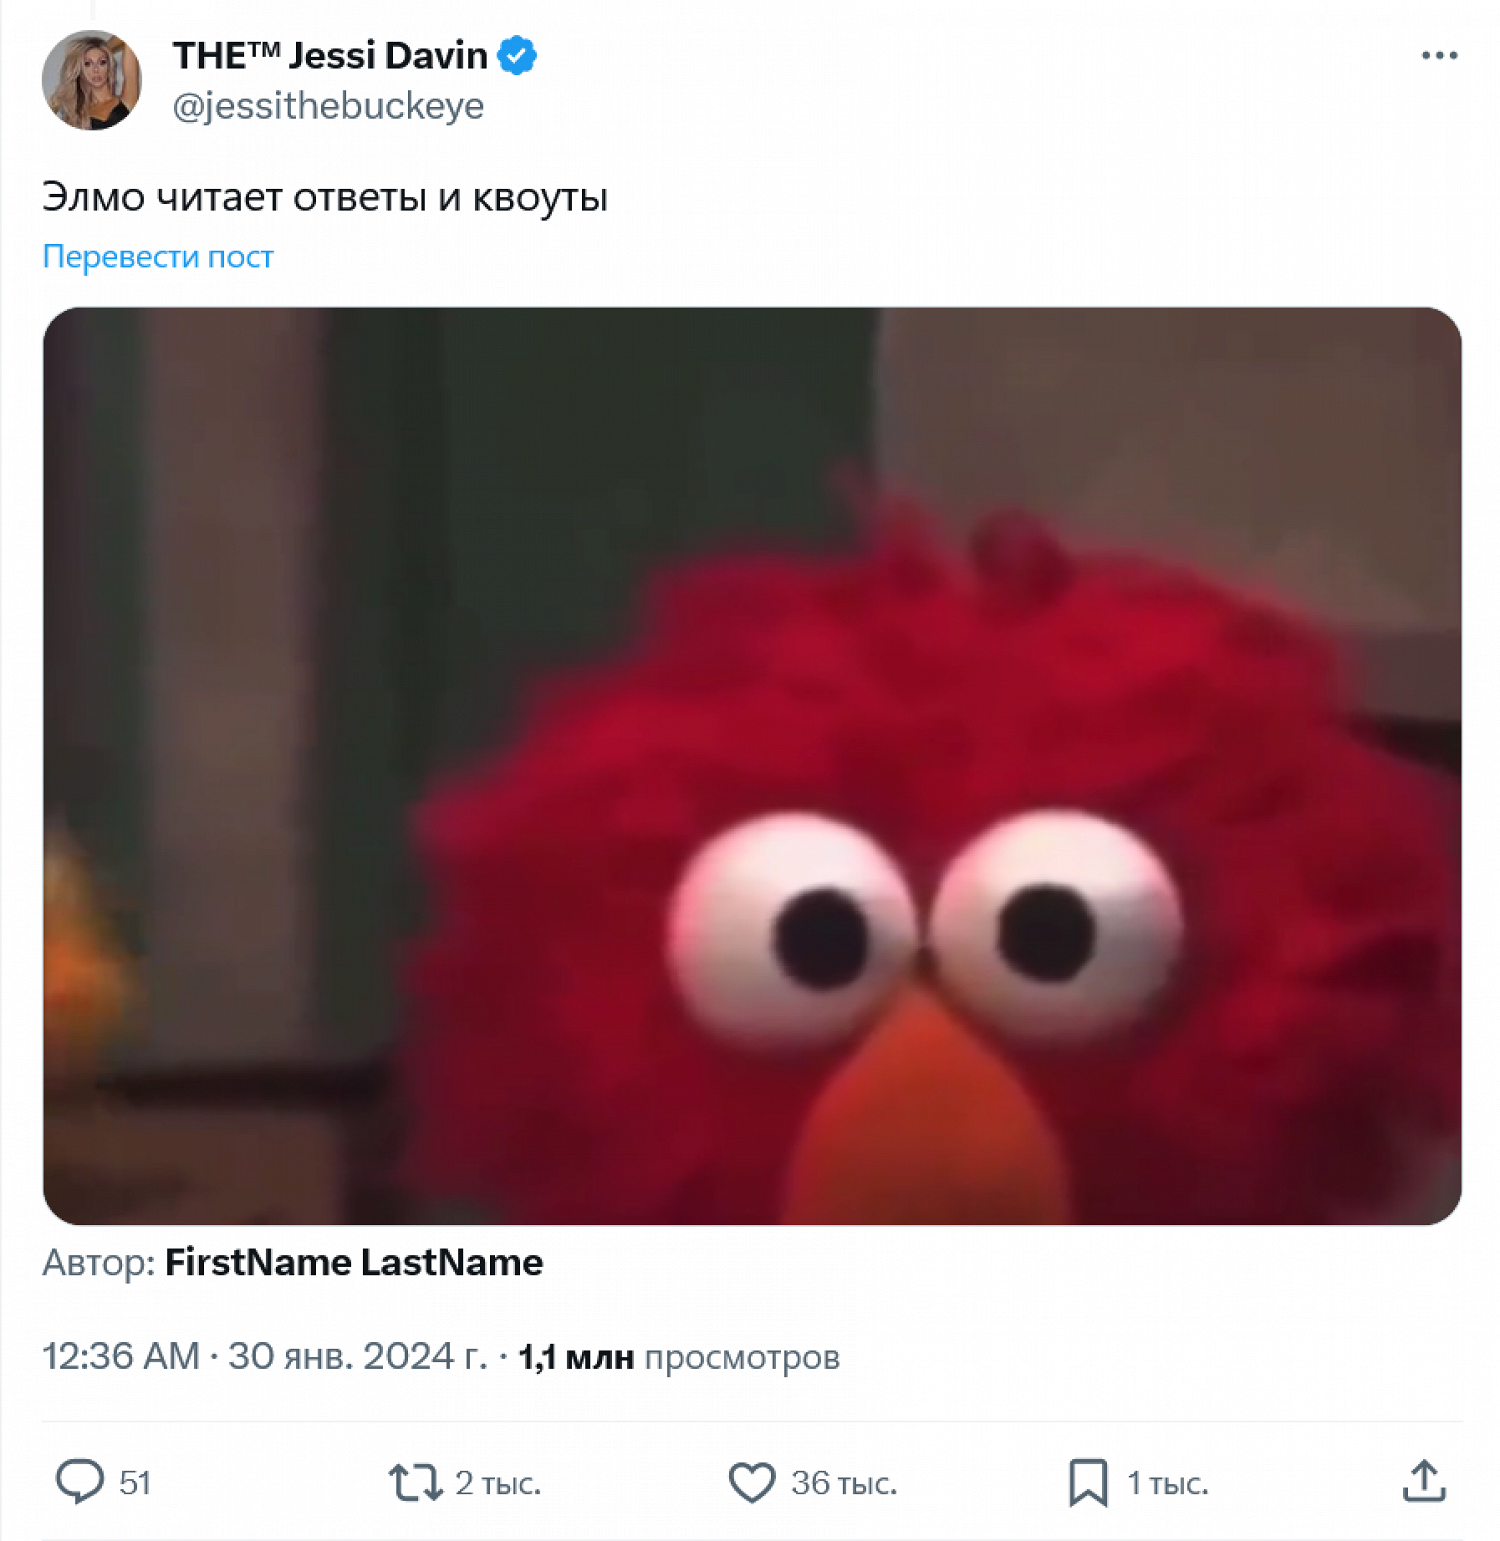Click the 2 тыс. repost count

pyautogui.click(x=498, y=1482)
